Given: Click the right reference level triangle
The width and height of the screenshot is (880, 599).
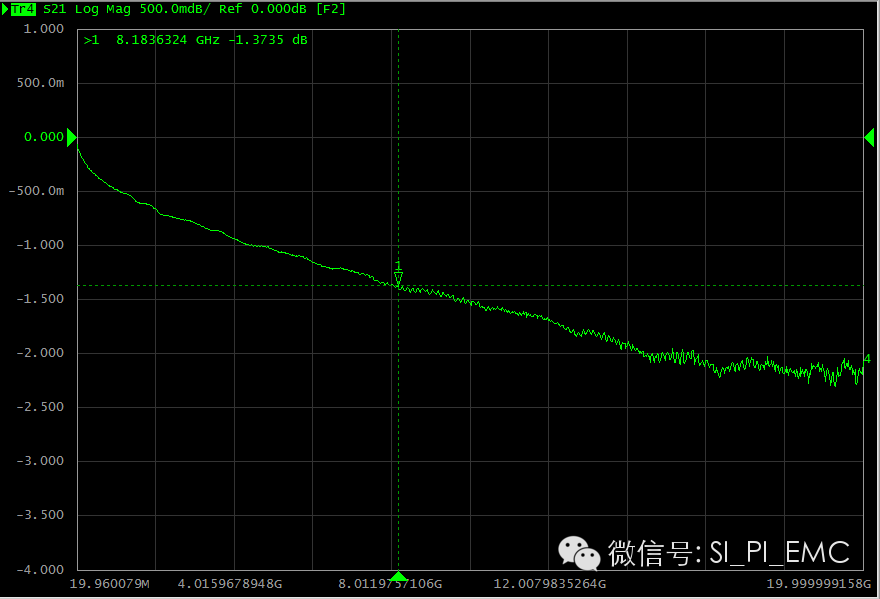Looking at the screenshot, I should [x=869, y=138].
